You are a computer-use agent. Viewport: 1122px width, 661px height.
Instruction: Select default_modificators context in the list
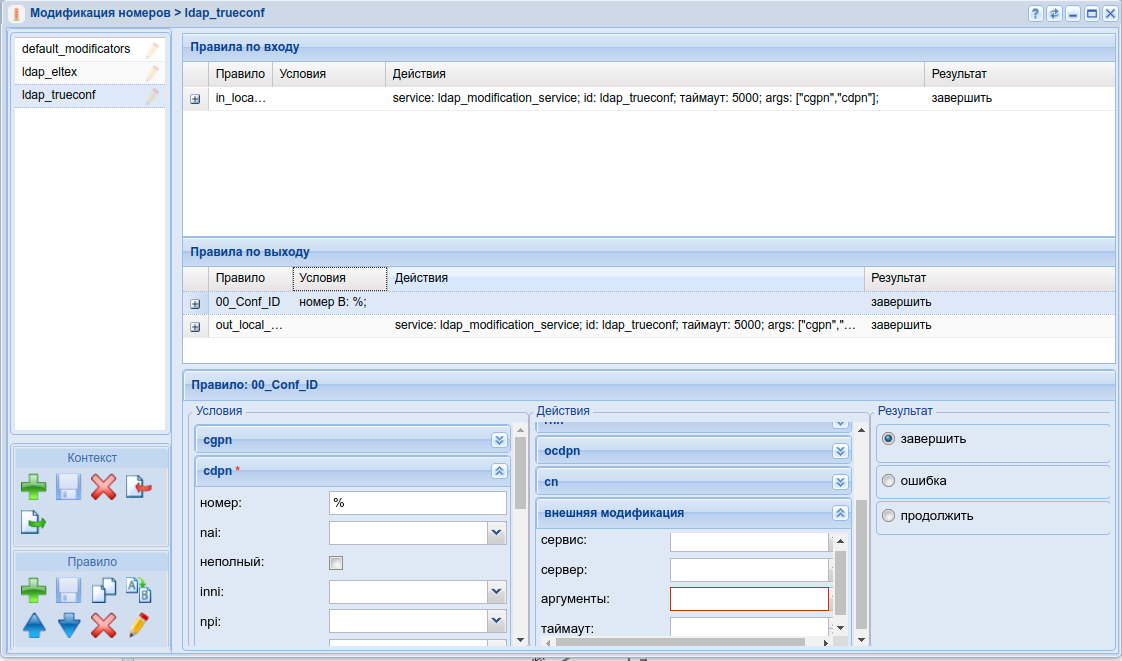point(76,49)
